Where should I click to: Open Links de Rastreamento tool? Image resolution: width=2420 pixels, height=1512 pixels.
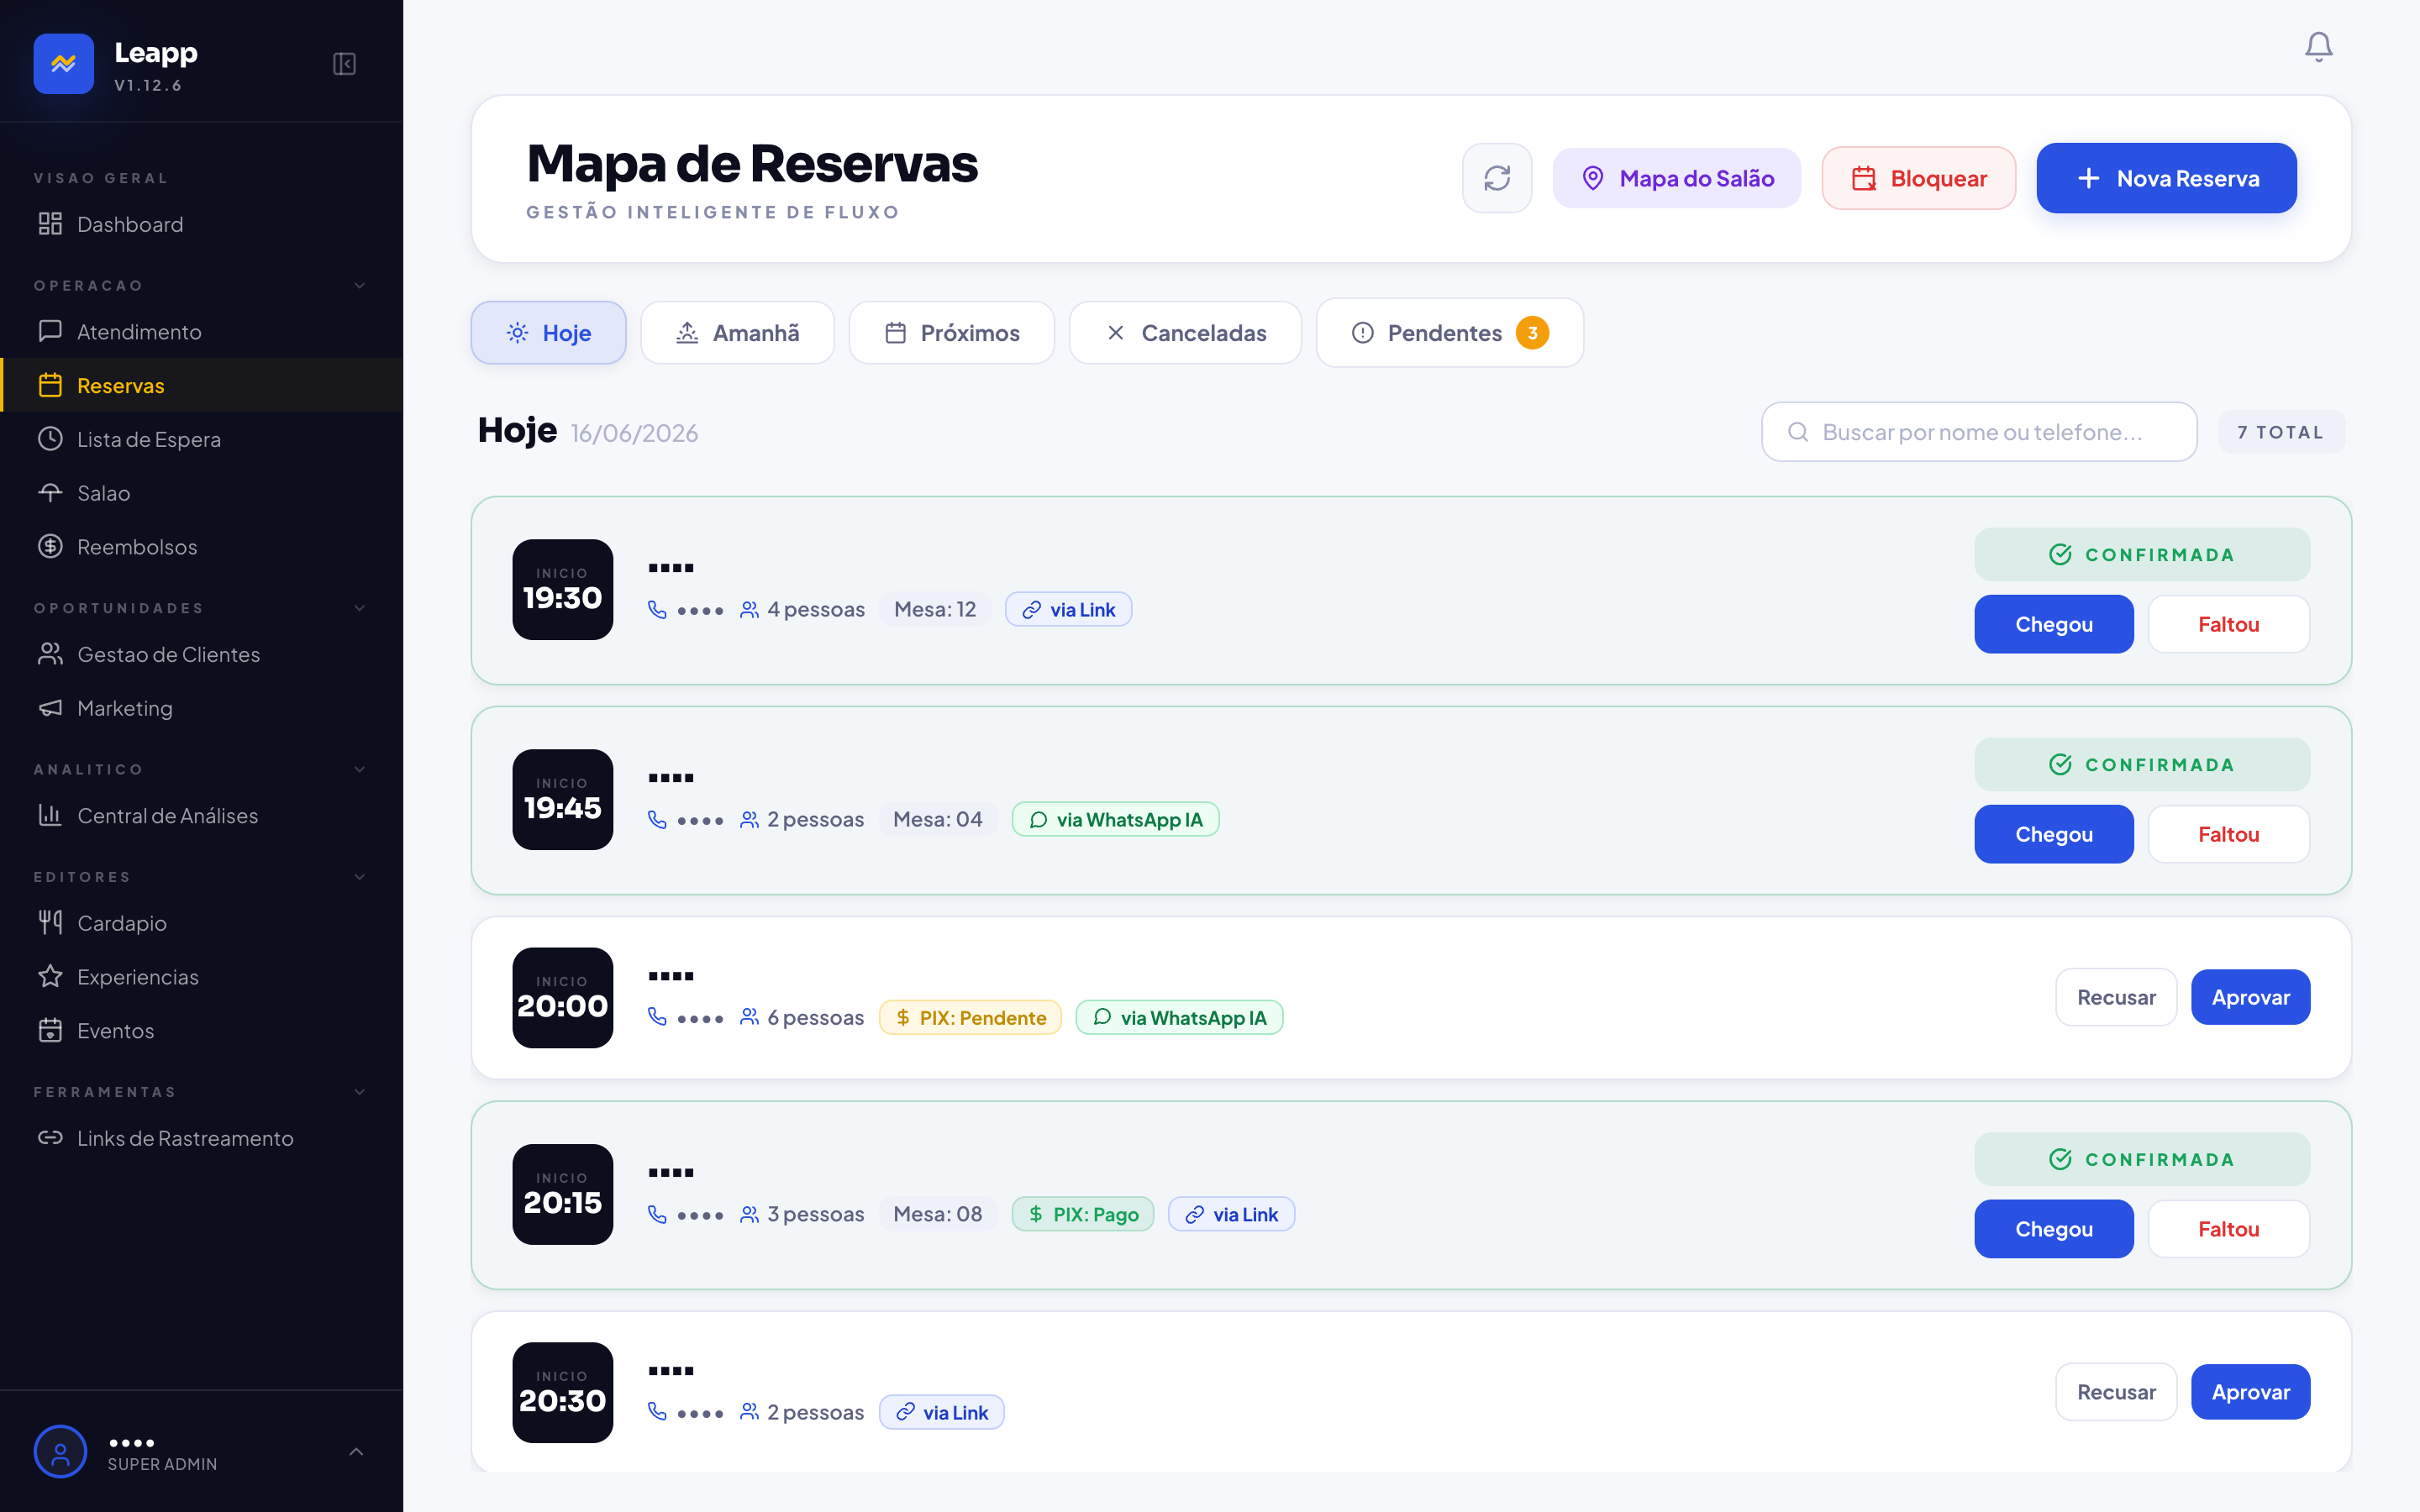pos(201,1138)
